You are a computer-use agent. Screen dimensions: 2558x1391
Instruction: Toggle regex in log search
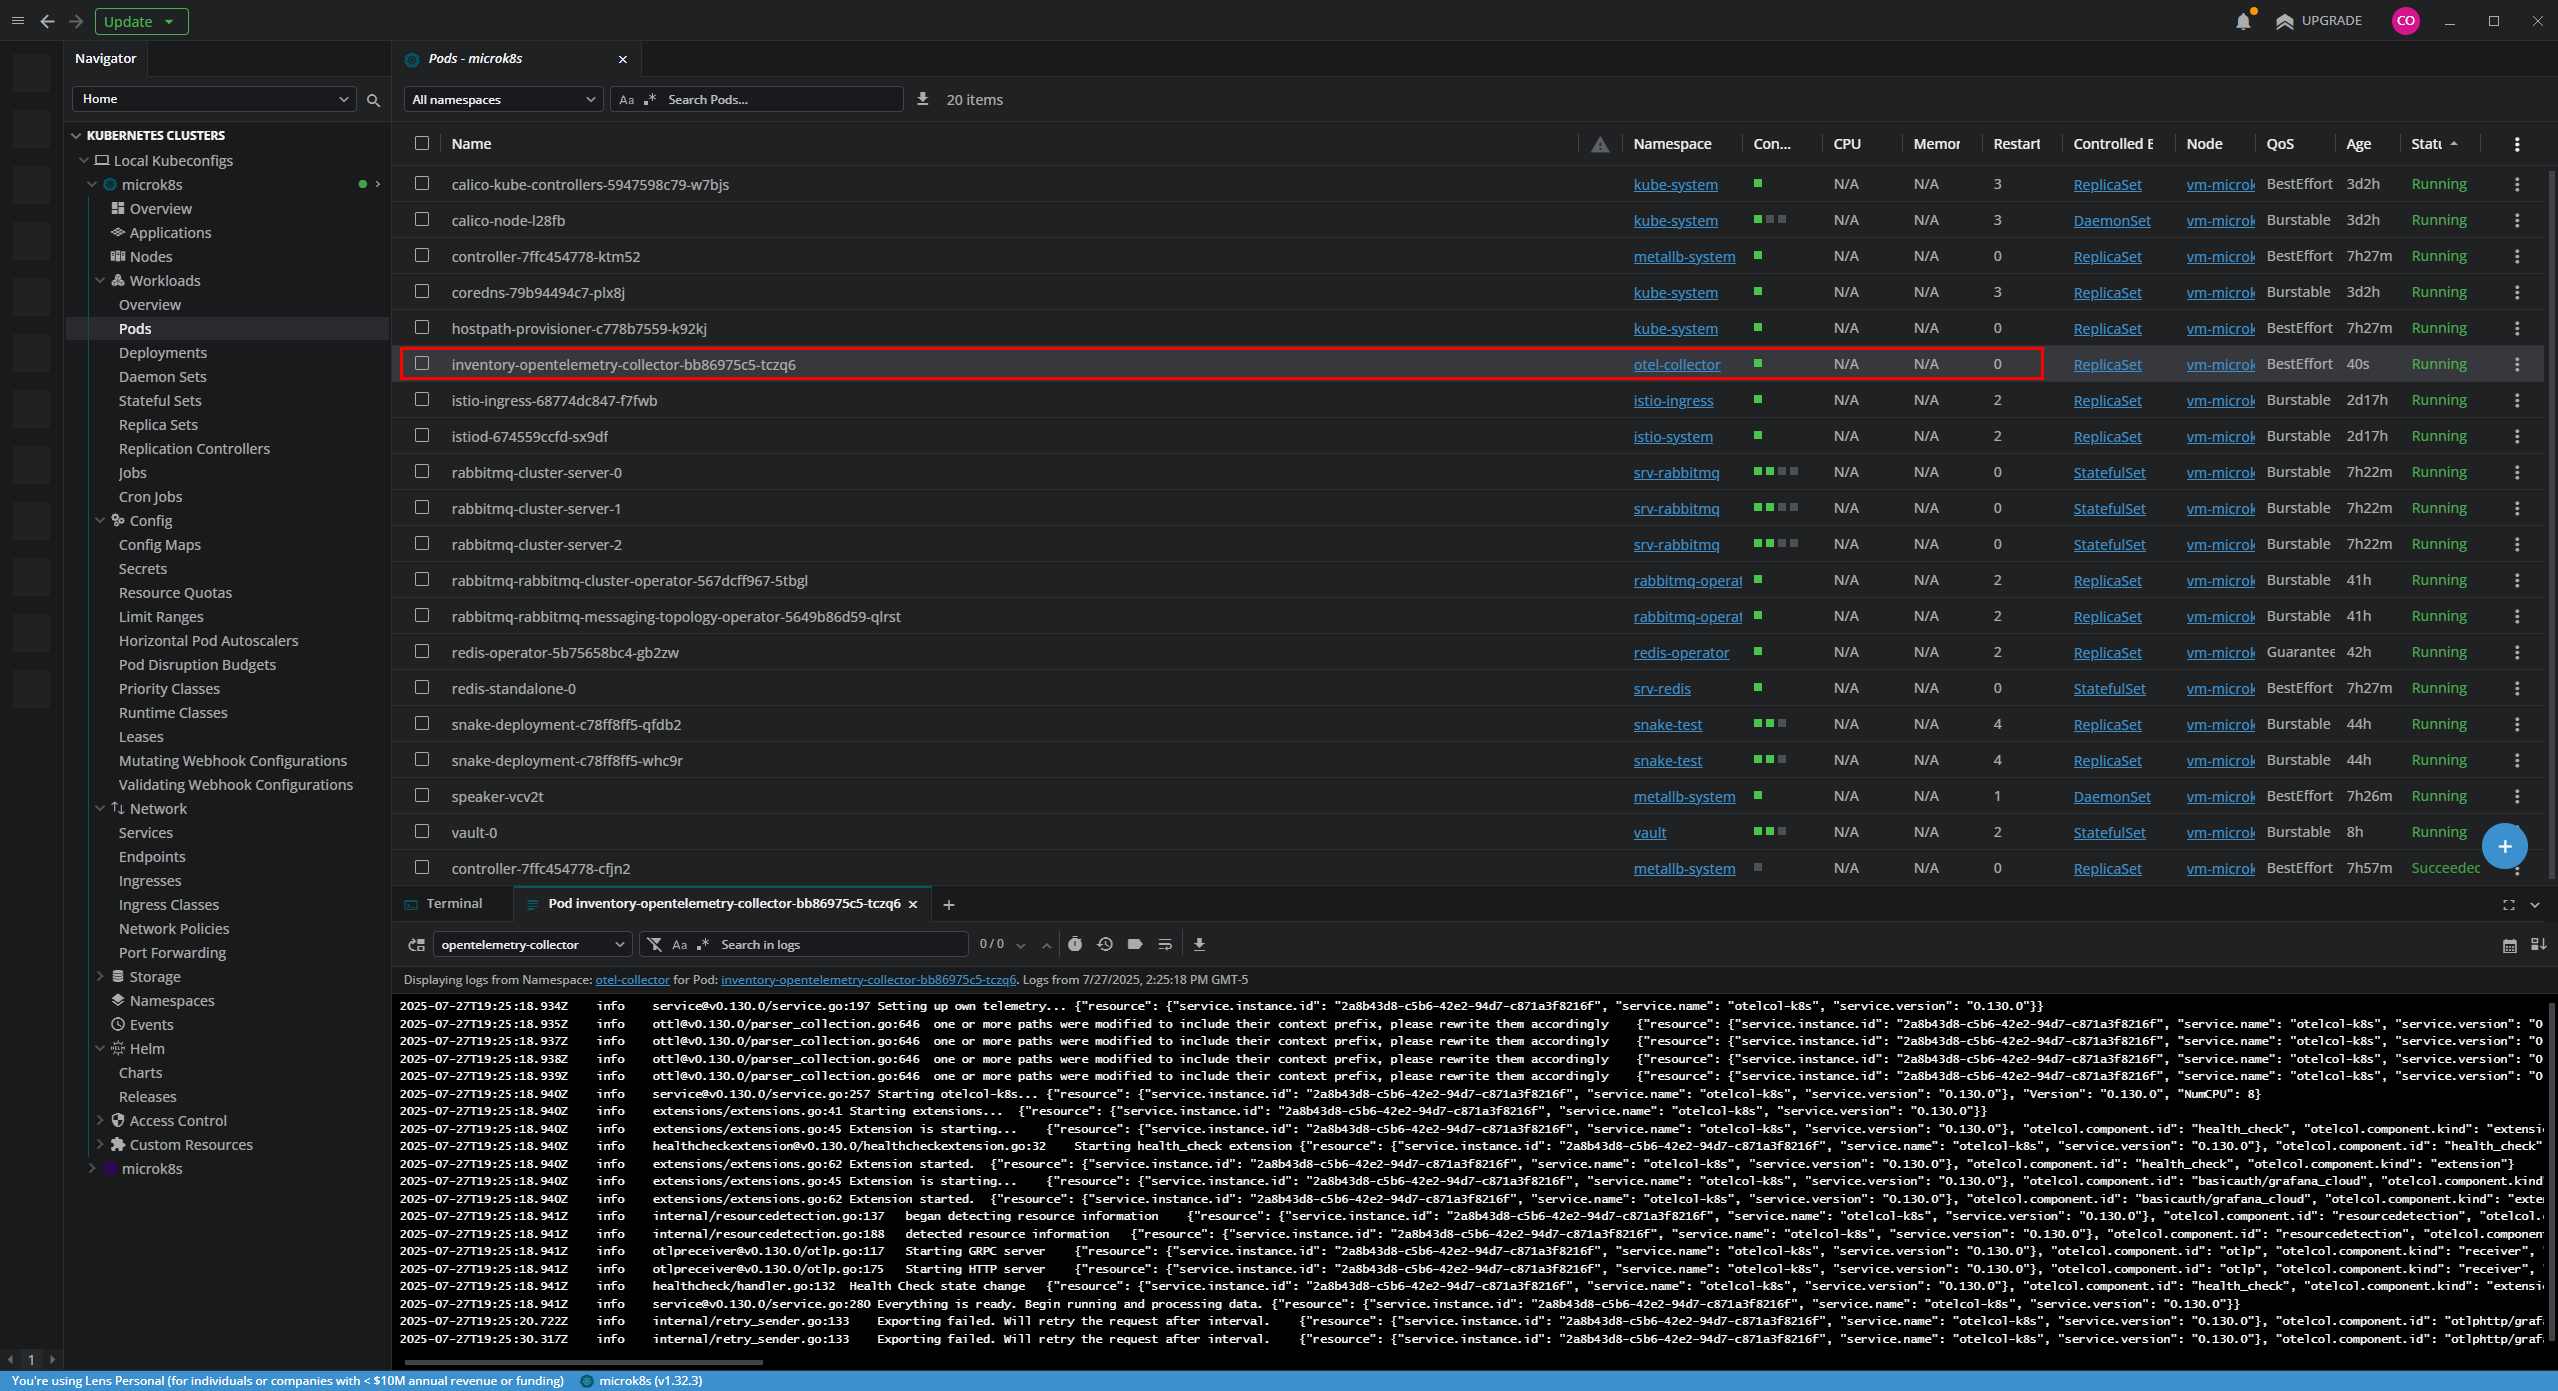(x=703, y=944)
